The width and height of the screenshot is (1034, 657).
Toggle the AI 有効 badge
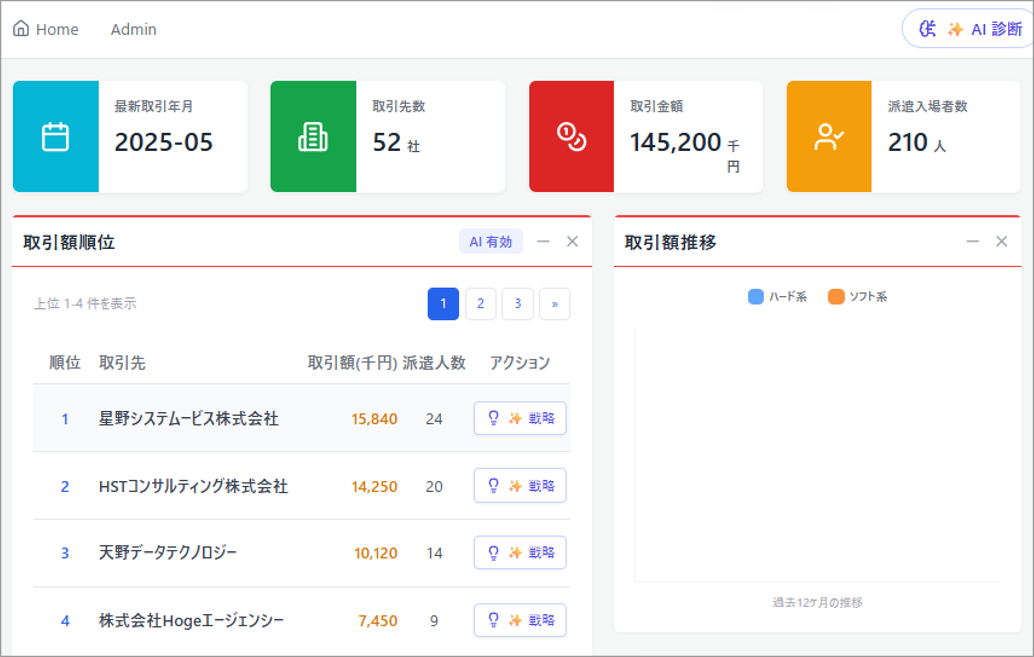[491, 241]
